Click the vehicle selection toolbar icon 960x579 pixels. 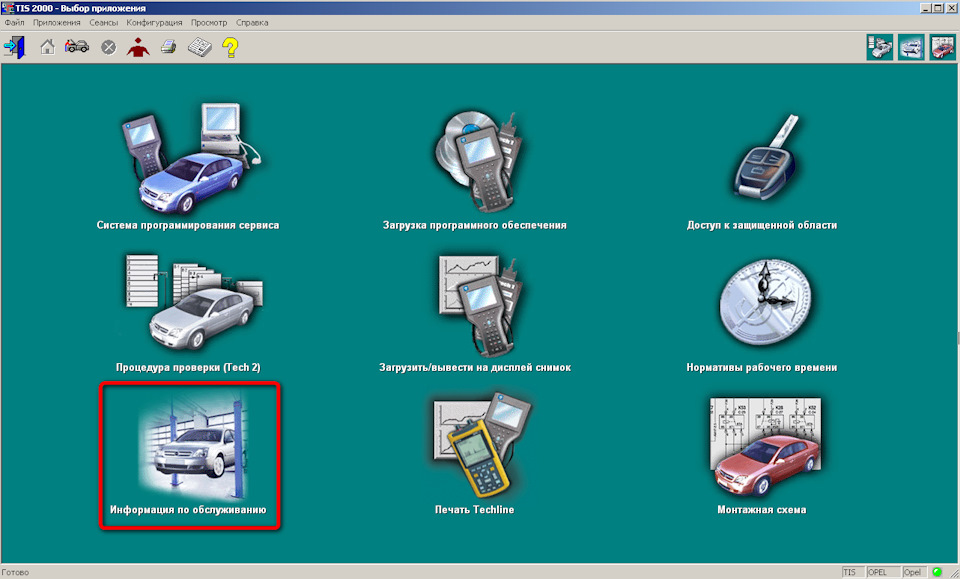(77, 47)
